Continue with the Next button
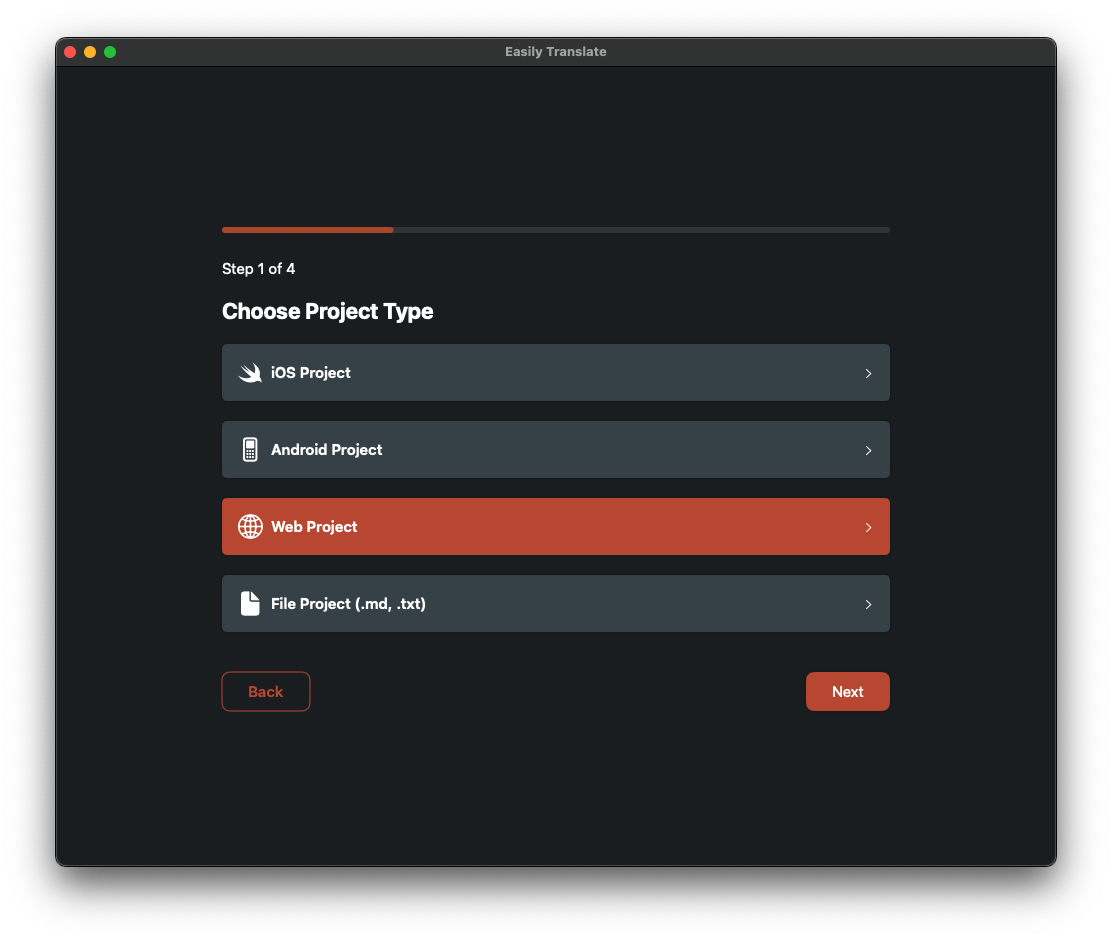 pos(847,692)
